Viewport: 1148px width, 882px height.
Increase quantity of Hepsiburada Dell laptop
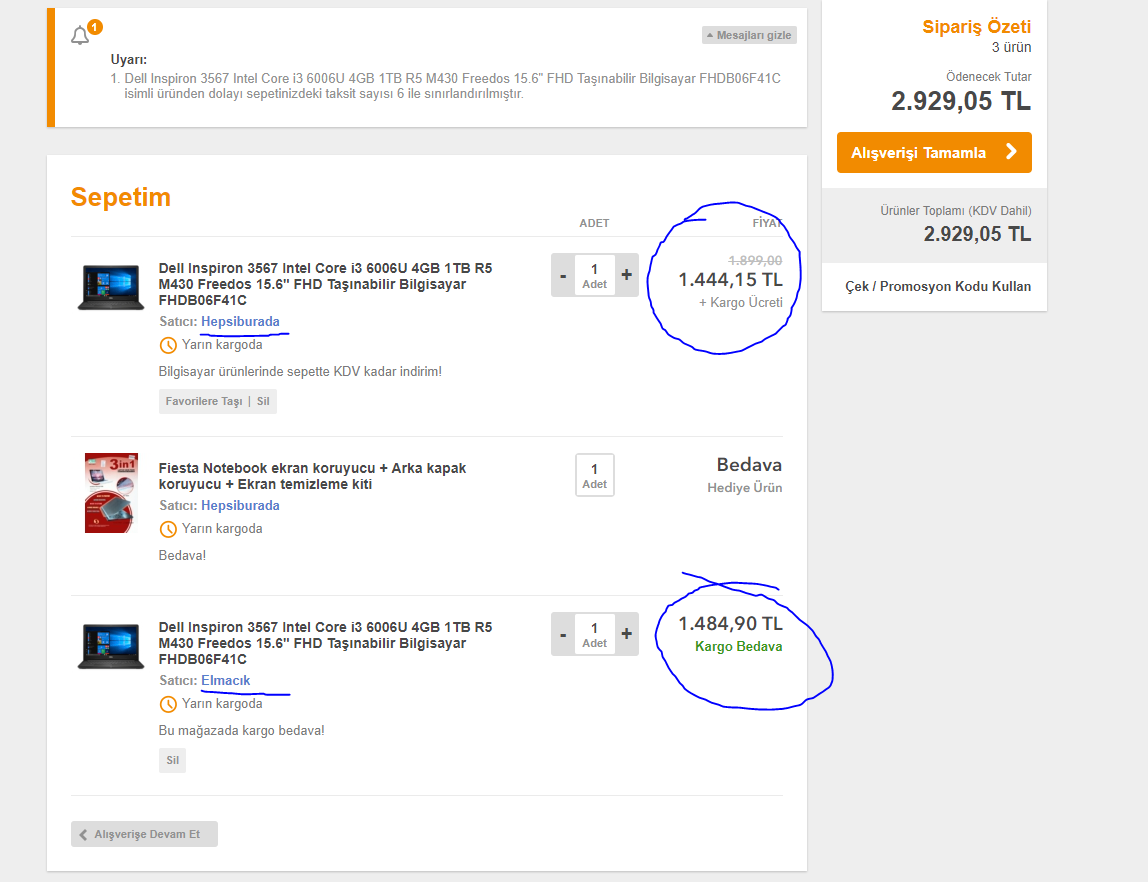coord(627,275)
